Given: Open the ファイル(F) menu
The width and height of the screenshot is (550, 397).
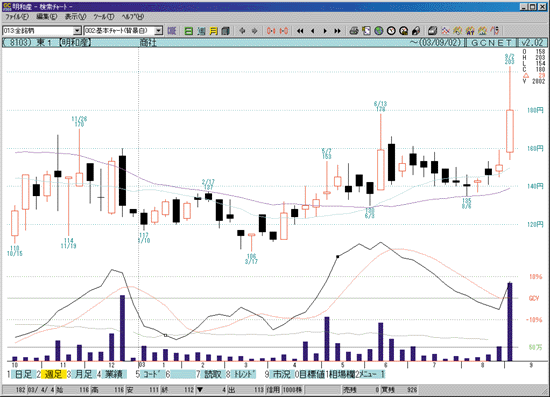Looking at the screenshot, I should point(16,16).
